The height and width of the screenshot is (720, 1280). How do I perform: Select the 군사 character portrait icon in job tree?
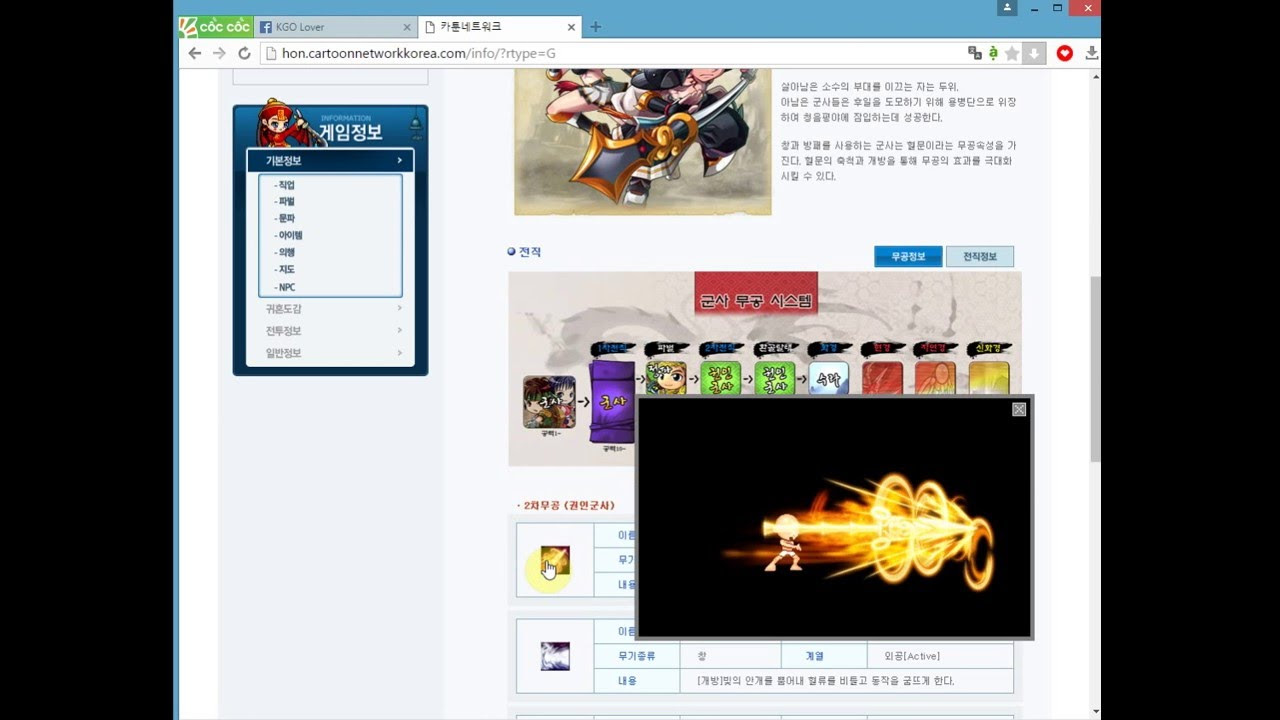(x=549, y=402)
